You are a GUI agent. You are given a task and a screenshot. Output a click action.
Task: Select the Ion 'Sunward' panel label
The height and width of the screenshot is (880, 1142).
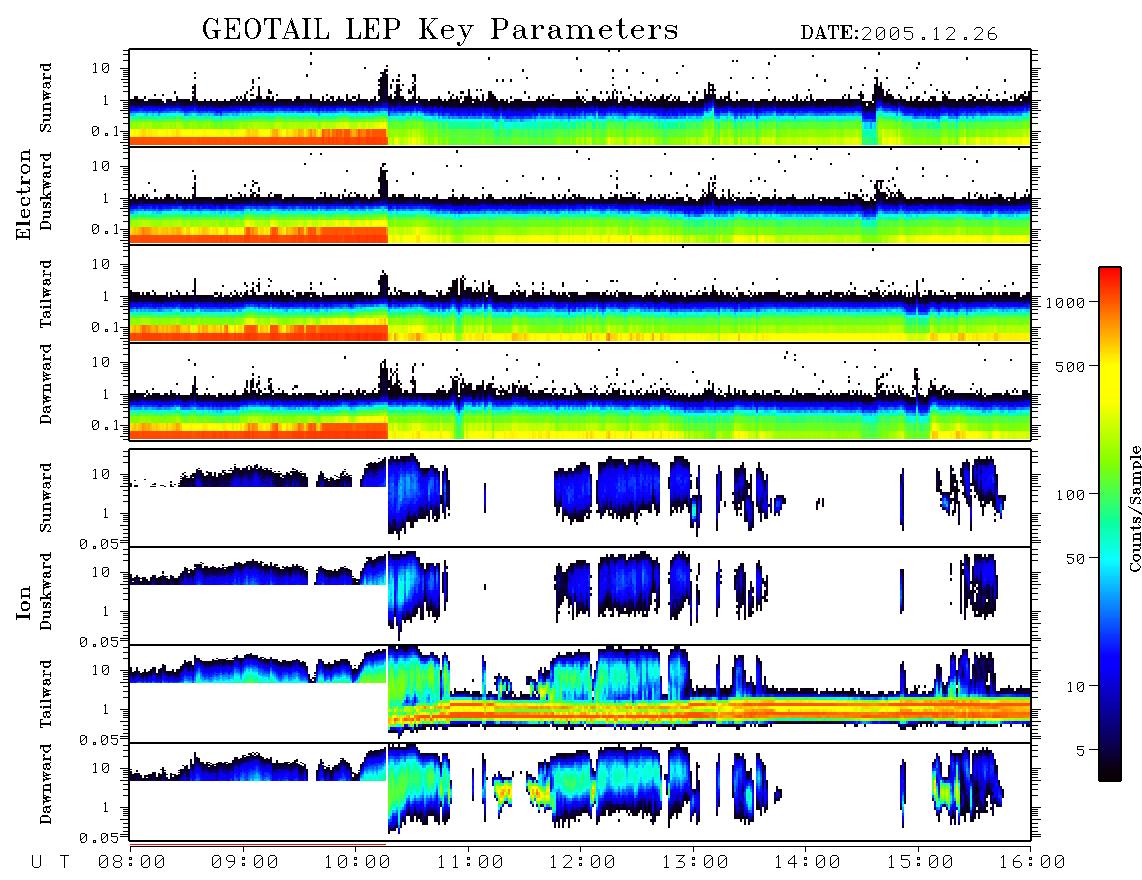[46, 497]
